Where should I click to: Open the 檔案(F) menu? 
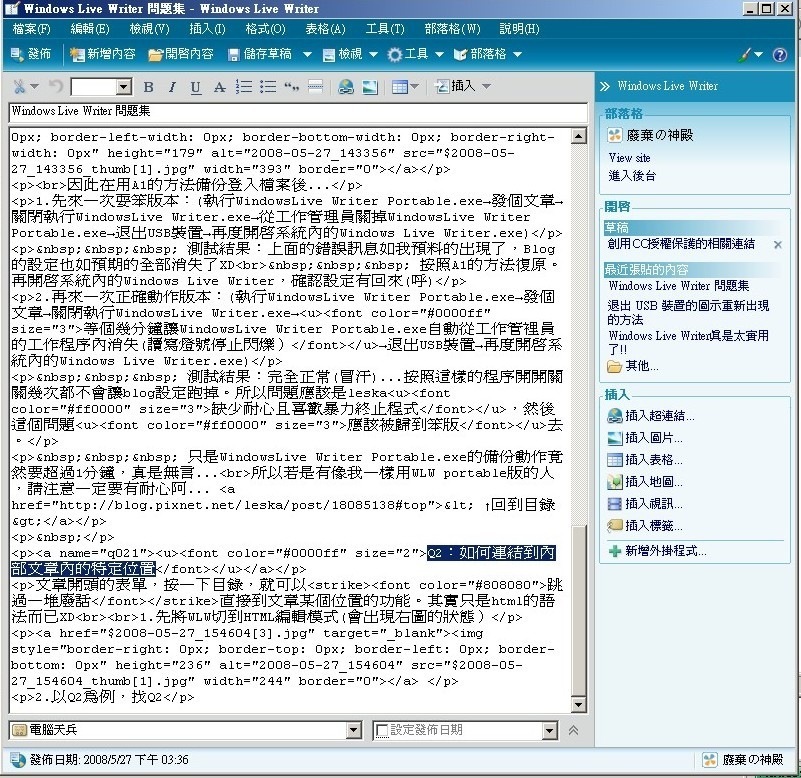31,29
